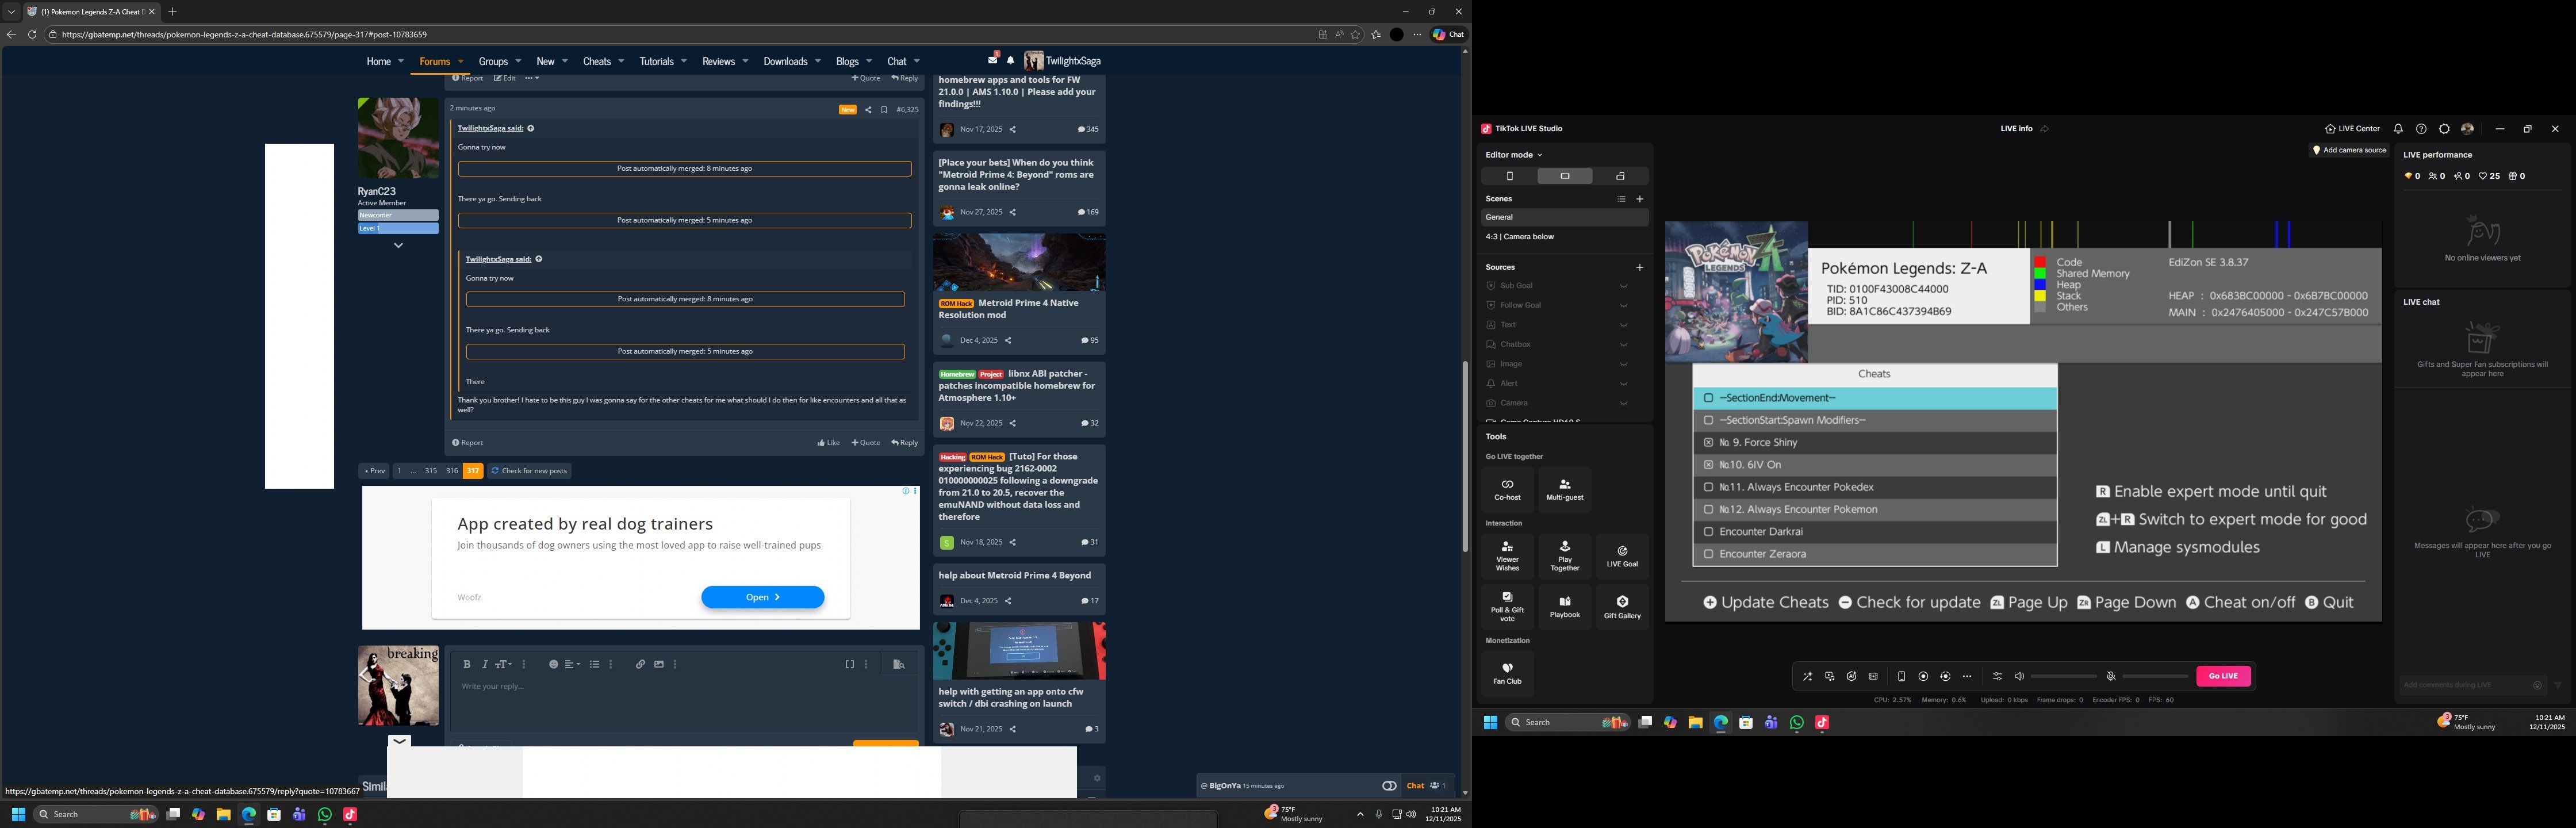
Task: Open the LIVE Center link
Action: click(x=2352, y=129)
